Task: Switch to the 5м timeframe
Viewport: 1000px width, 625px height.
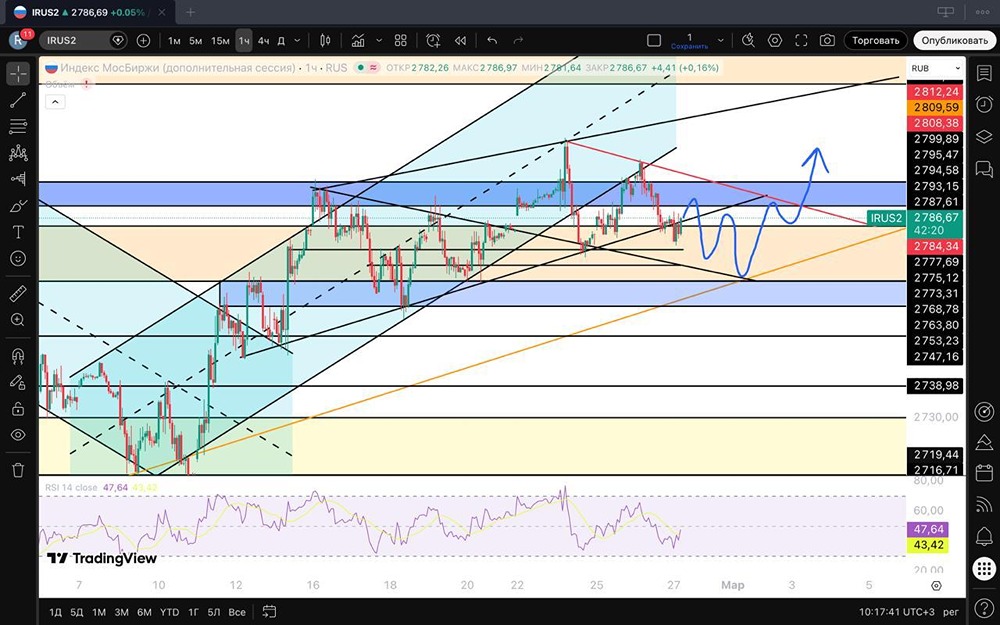Action: (x=196, y=40)
